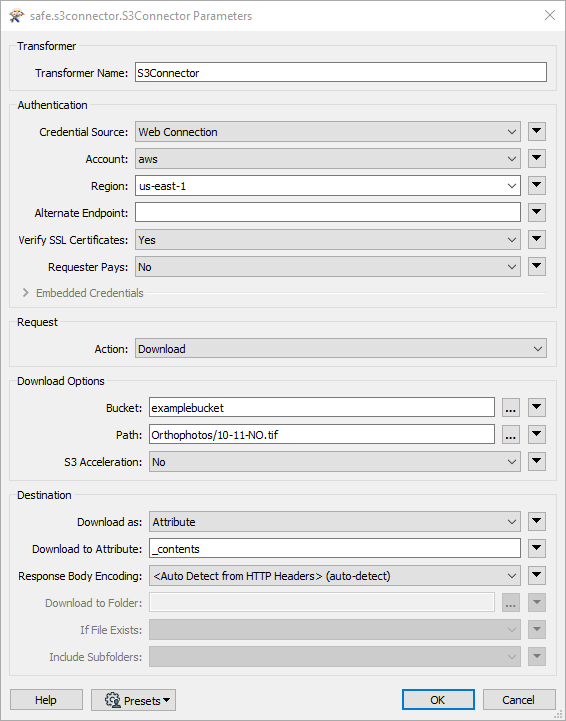
Task: Click the Cancel button
Action: 519,700
